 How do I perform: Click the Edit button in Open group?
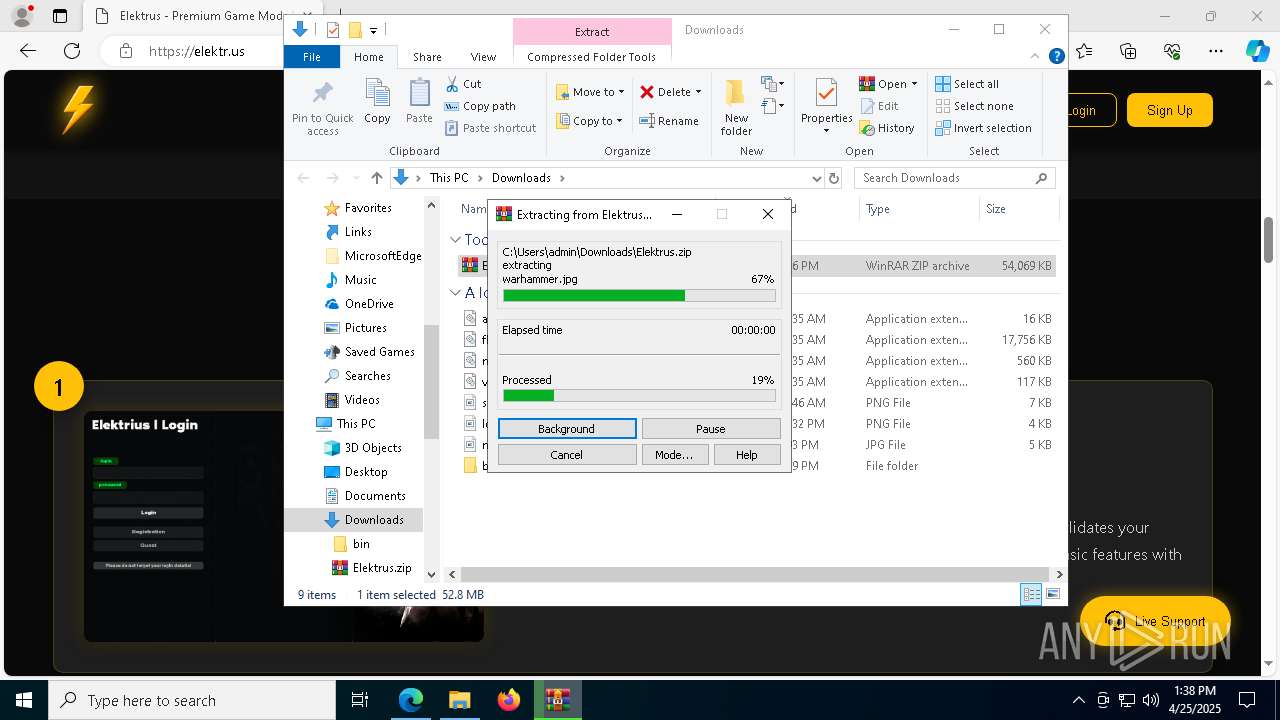878,106
